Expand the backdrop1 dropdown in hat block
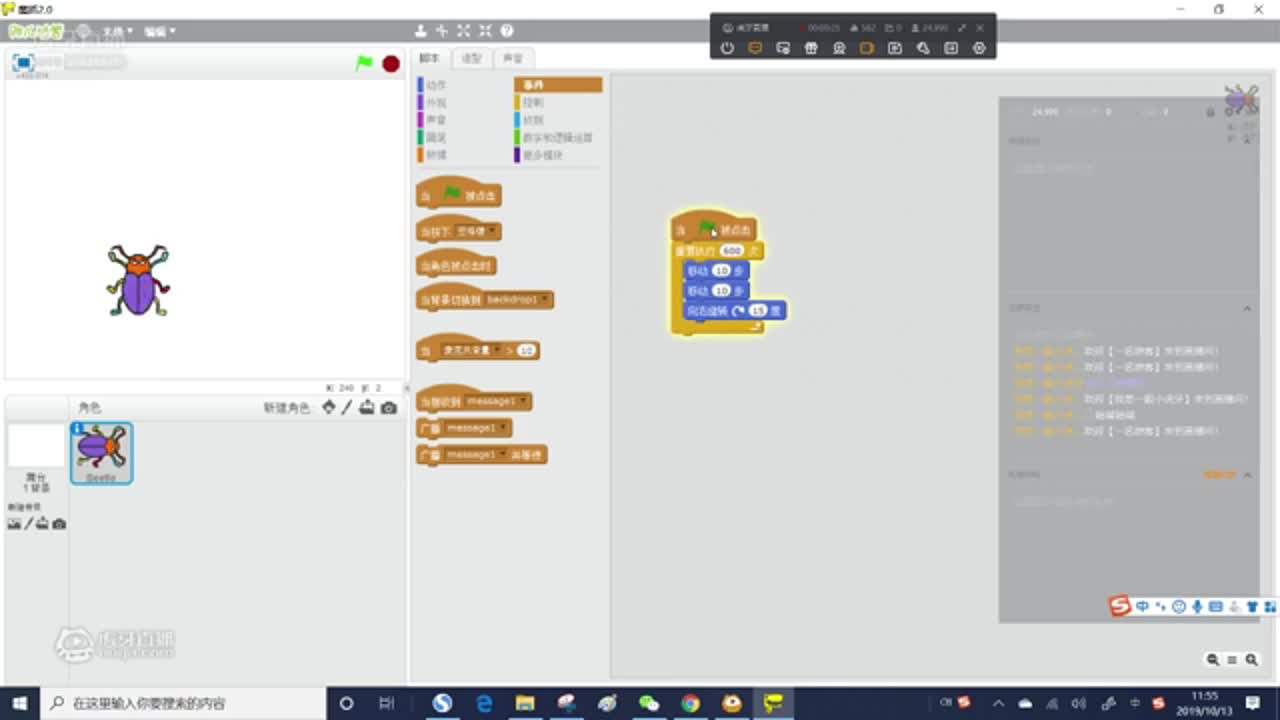1280x720 pixels. coord(545,300)
